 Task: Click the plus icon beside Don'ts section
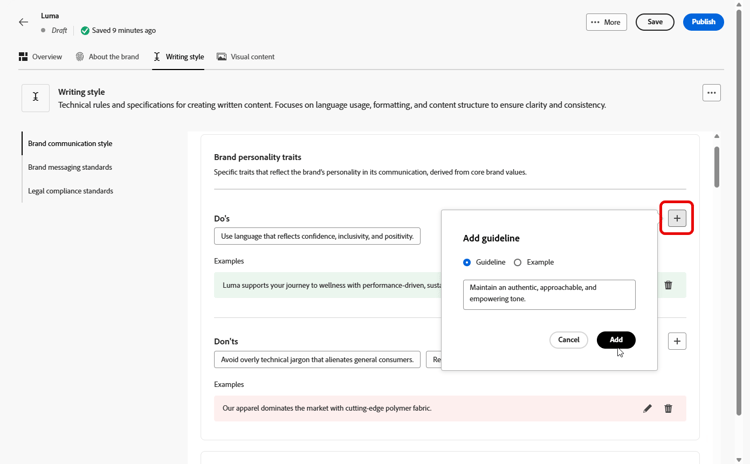tap(677, 341)
